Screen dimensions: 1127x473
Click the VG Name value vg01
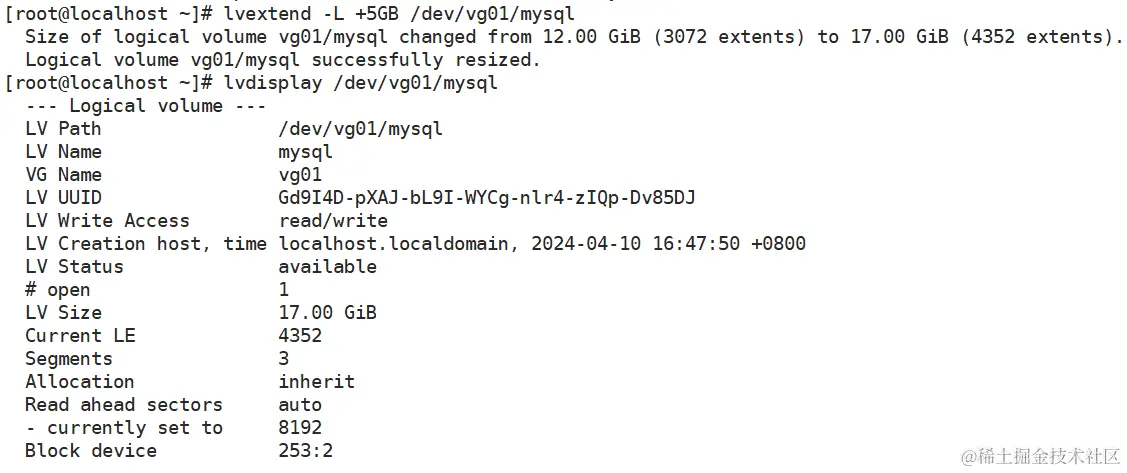point(300,175)
